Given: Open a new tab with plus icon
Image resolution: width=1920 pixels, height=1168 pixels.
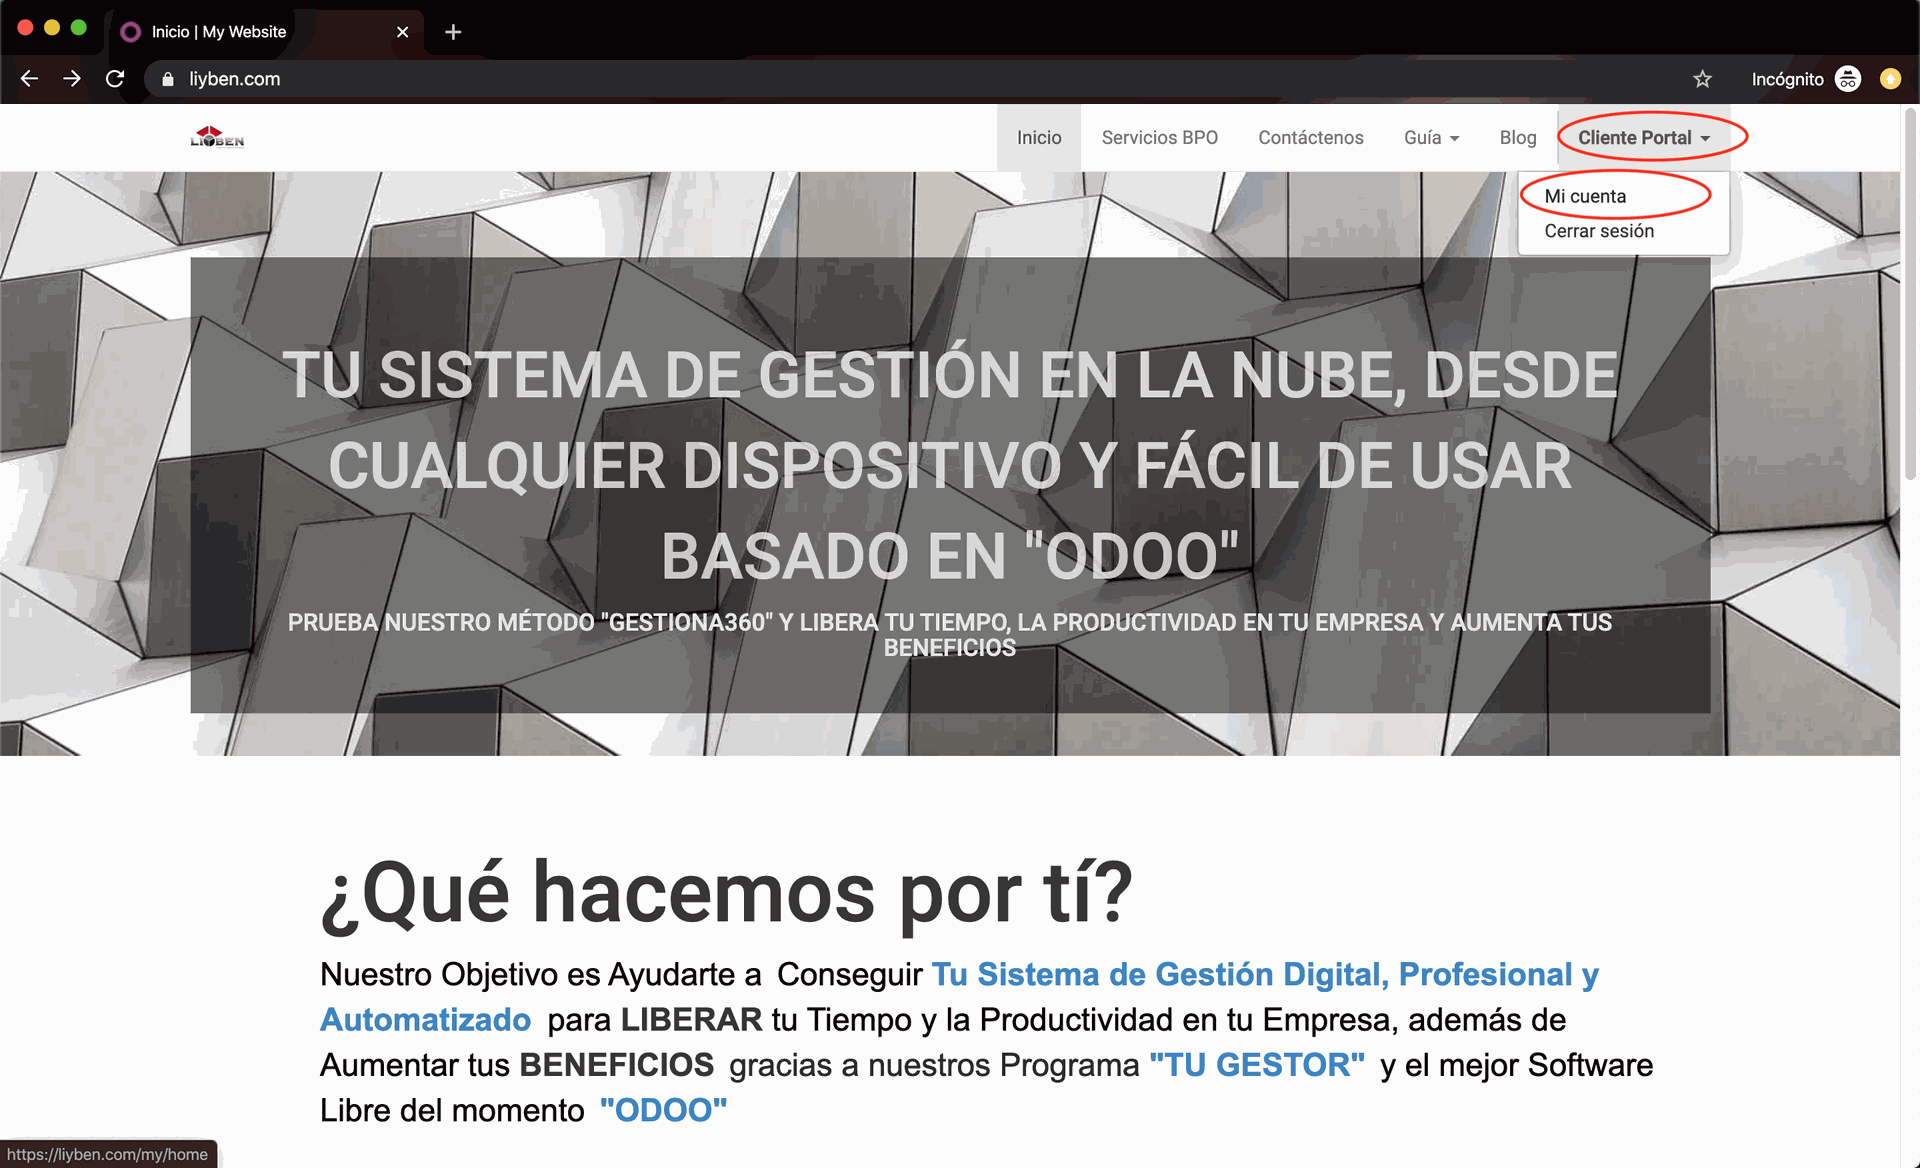Looking at the screenshot, I should pyautogui.click(x=453, y=32).
